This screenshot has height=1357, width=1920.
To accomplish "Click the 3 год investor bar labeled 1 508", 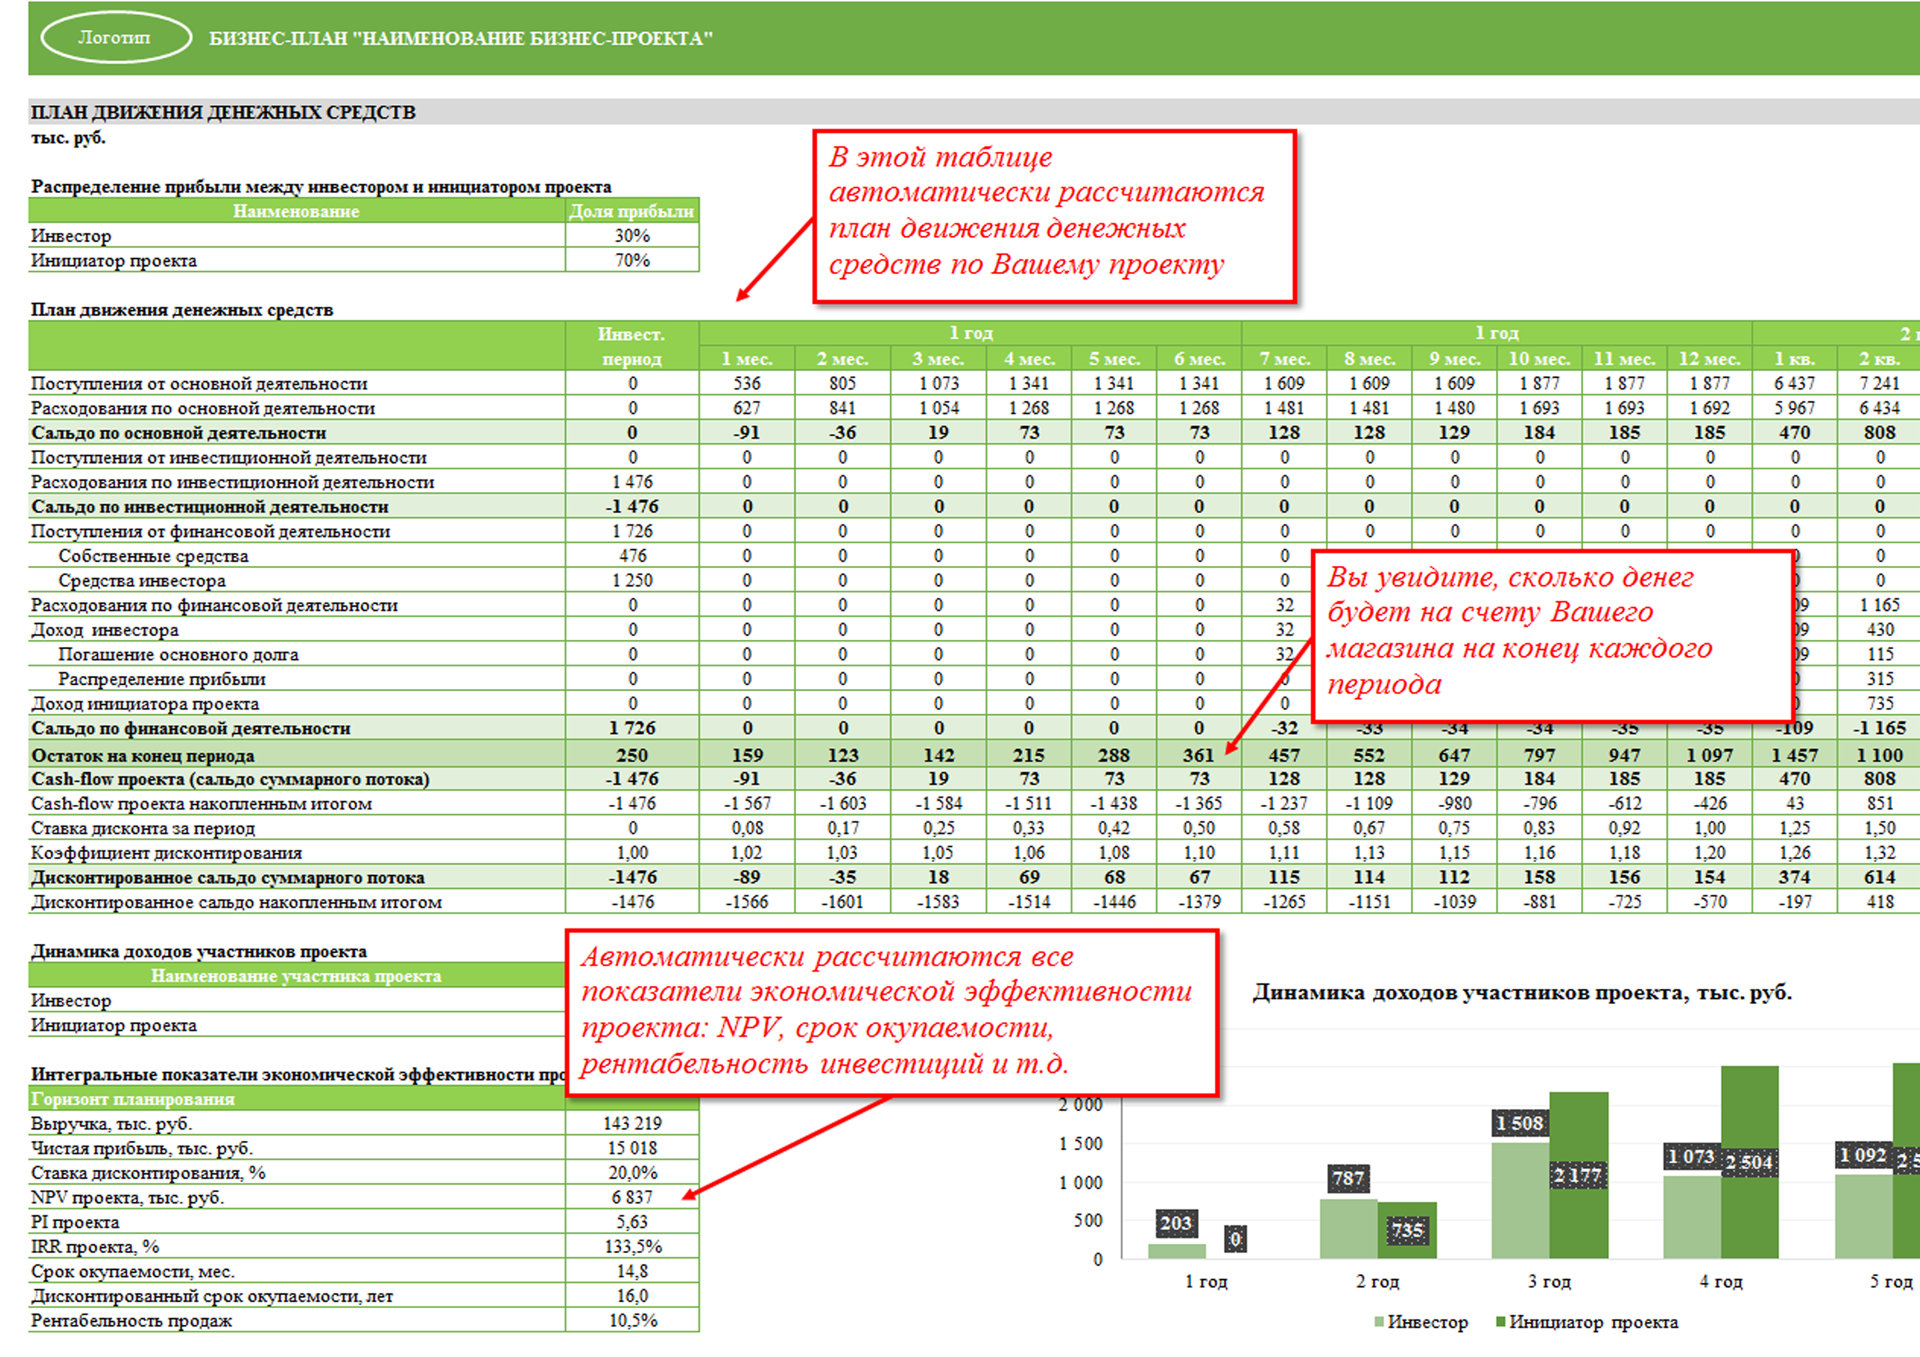I will (x=1520, y=1199).
